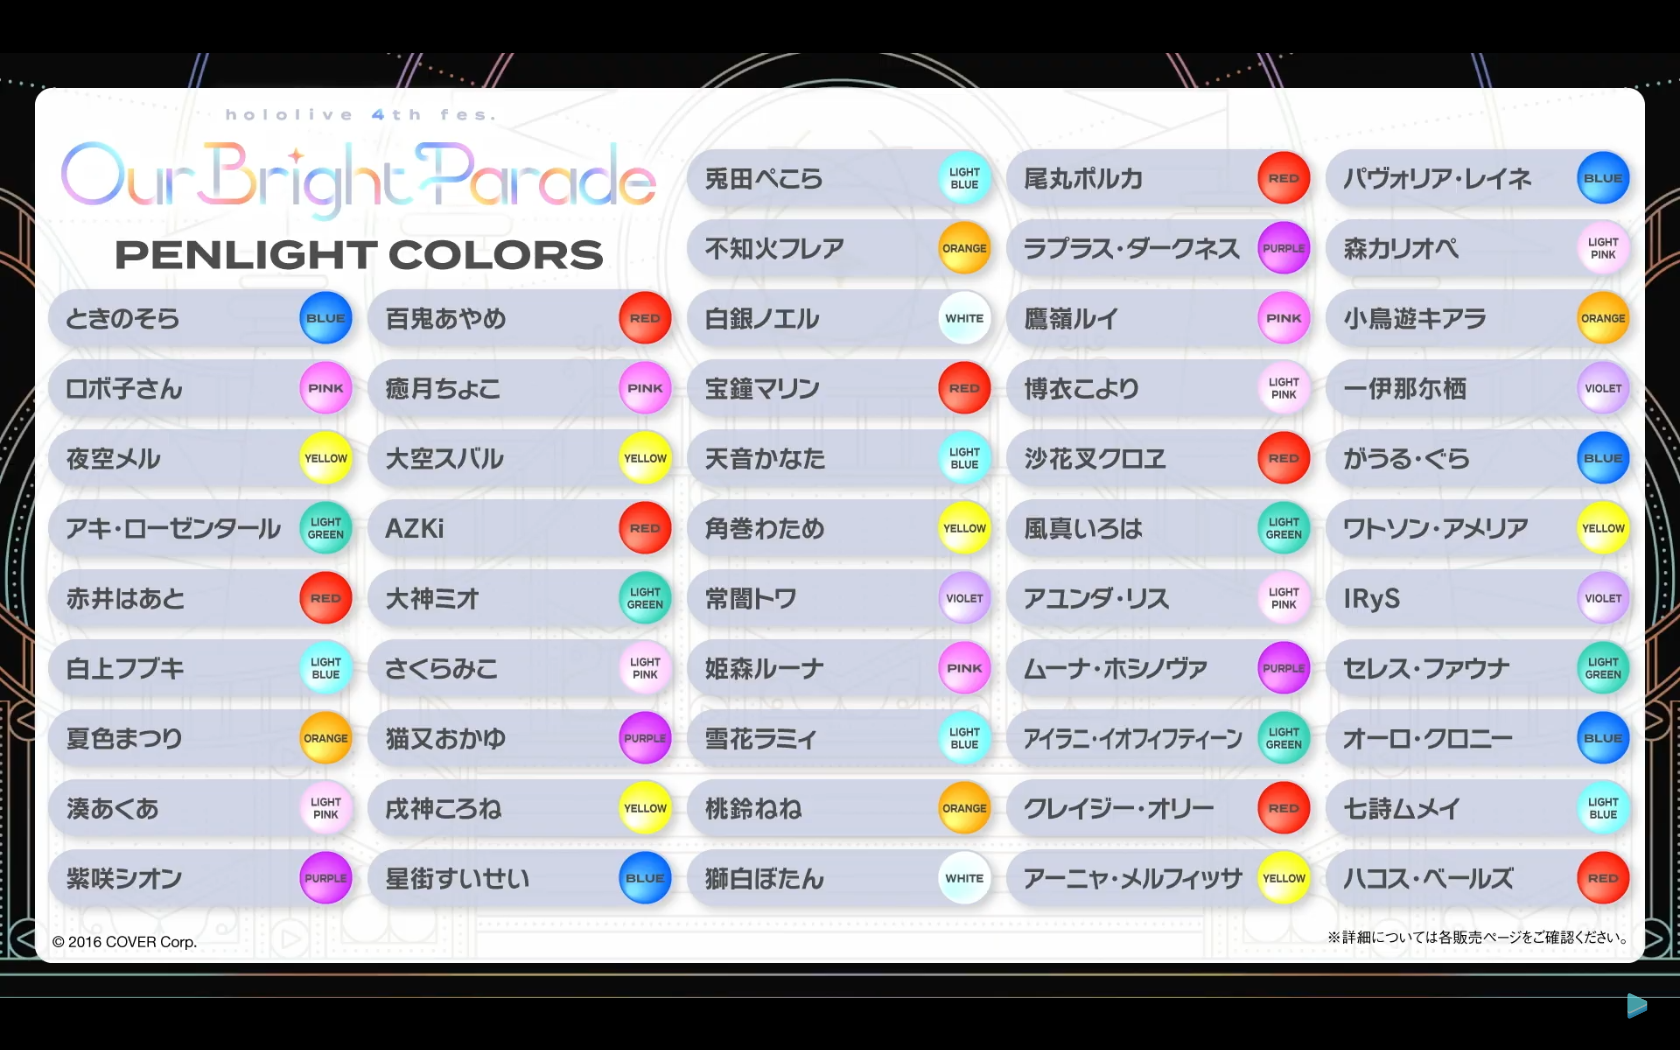
Task: Click the YELLOW swatch for 角巻わため
Action: click(965, 528)
